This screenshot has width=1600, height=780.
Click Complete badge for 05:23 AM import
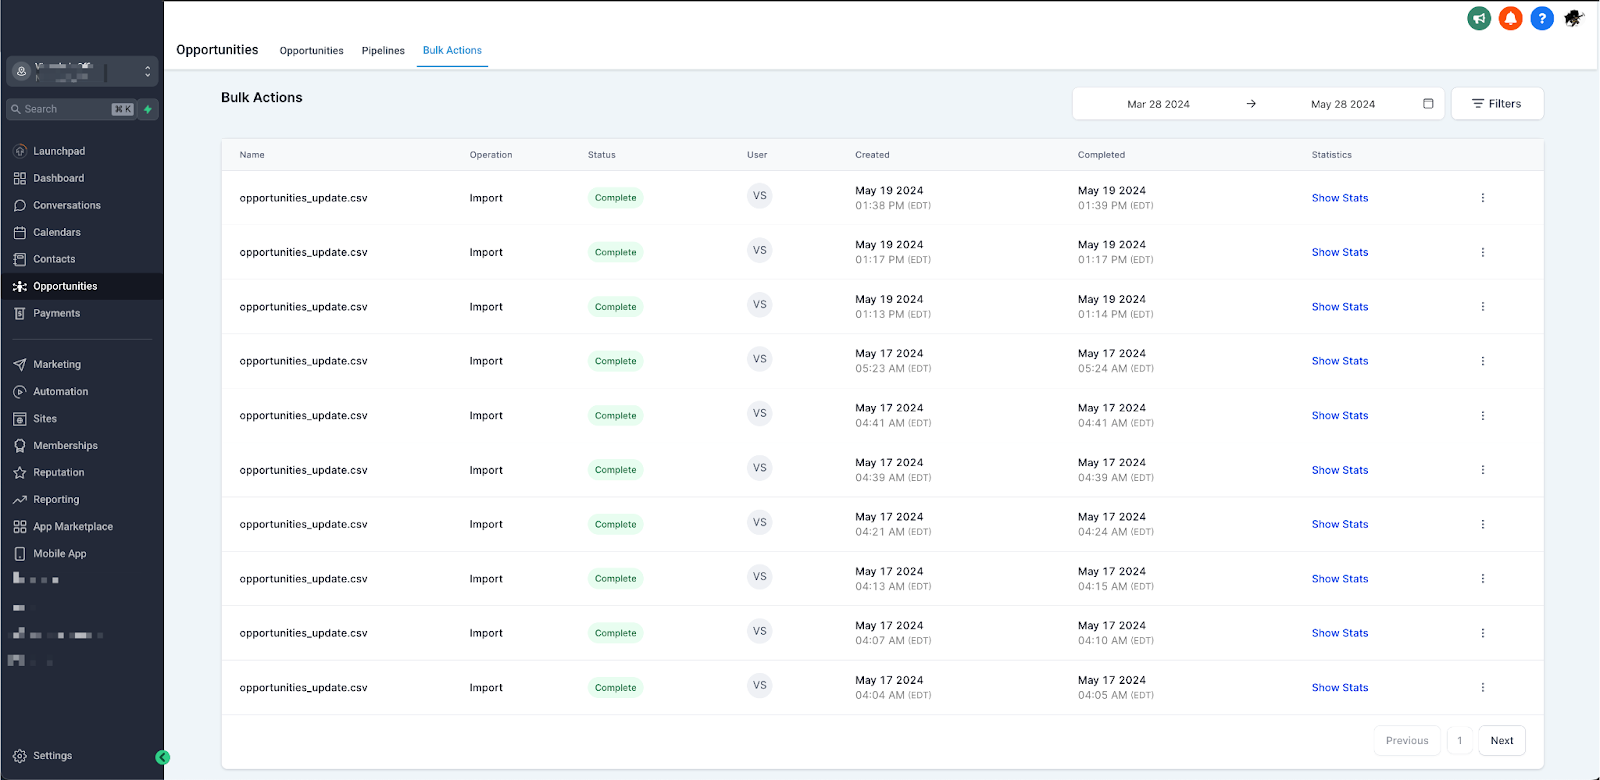click(x=615, y=361)
